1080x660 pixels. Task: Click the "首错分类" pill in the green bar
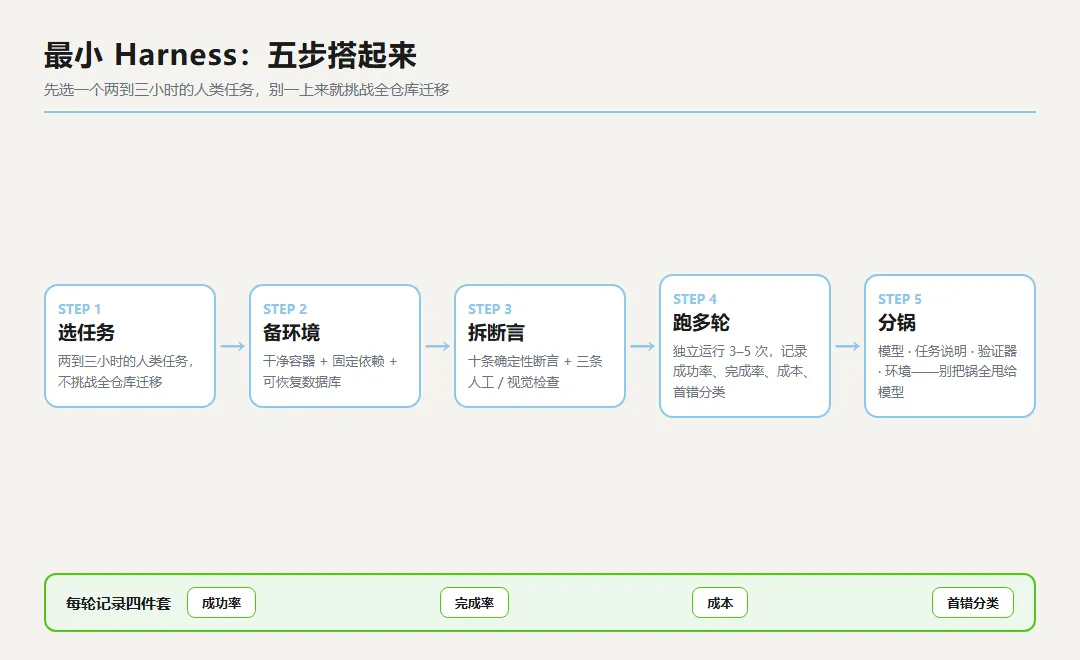click(x=973, y=603)
